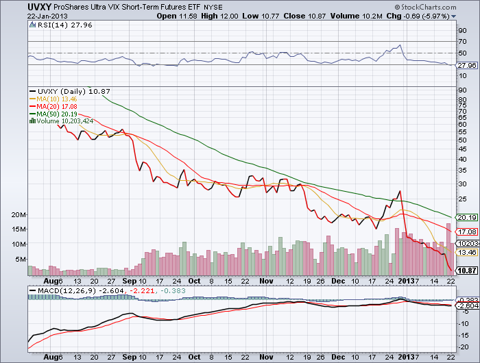This screenshot has width=480, height=363.
Task: Click the UVXY (Daily) 10.87 legend entry
Action: point(70,91)
